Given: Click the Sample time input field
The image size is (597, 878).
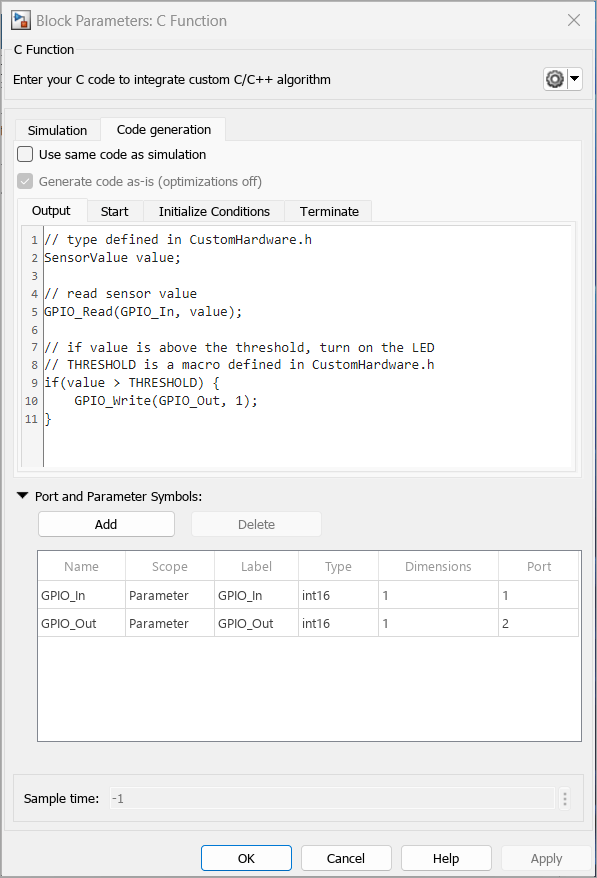Looking at the screenshot, I should click(332, 798).
